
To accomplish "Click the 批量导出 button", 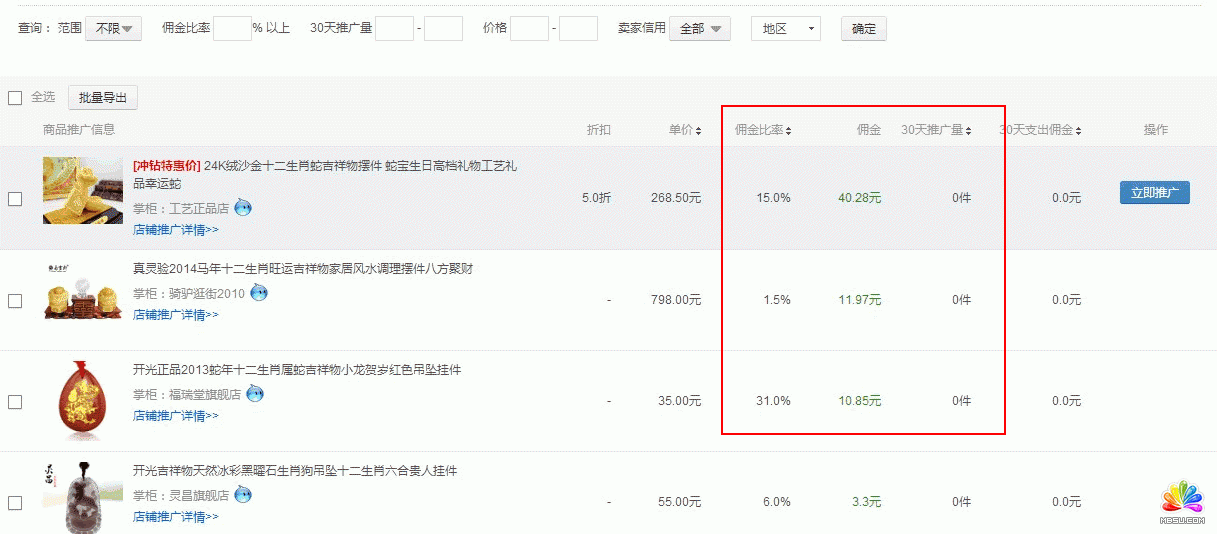I will pos(103,98).
